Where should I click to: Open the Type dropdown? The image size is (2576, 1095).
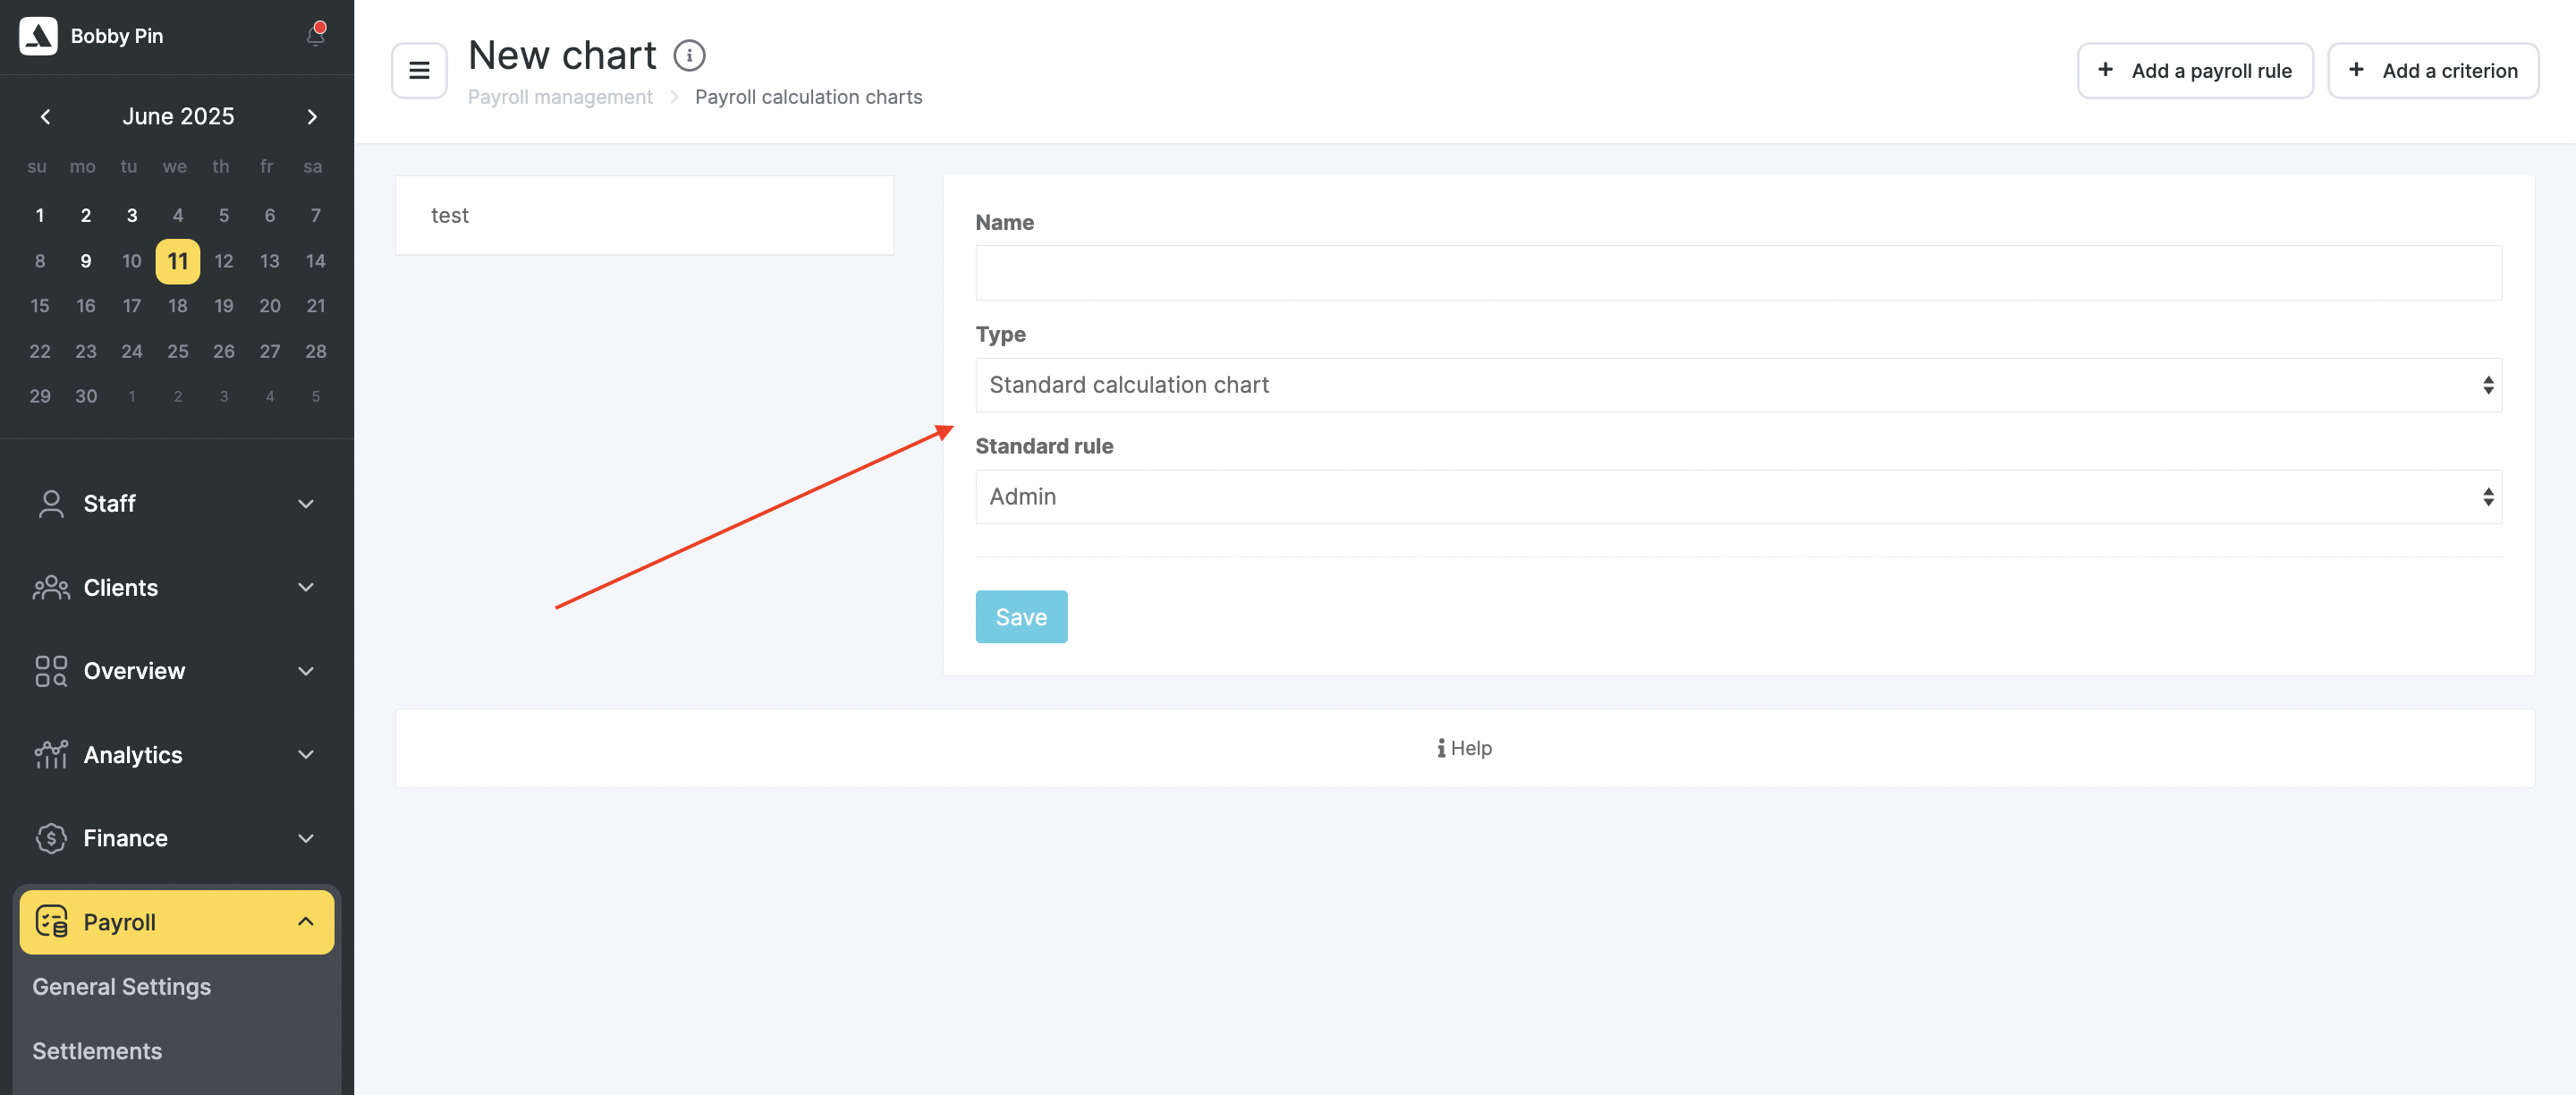click(1738, 385)
